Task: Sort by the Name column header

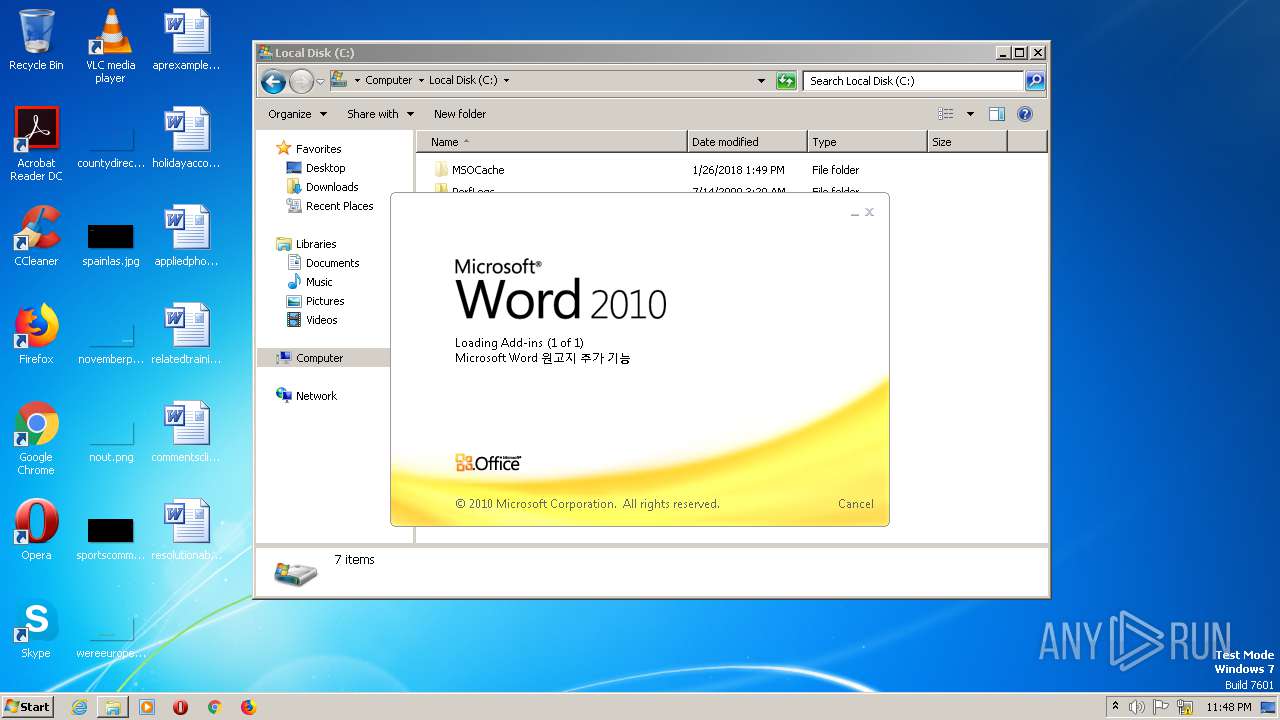Action: [x=552, y=142]
